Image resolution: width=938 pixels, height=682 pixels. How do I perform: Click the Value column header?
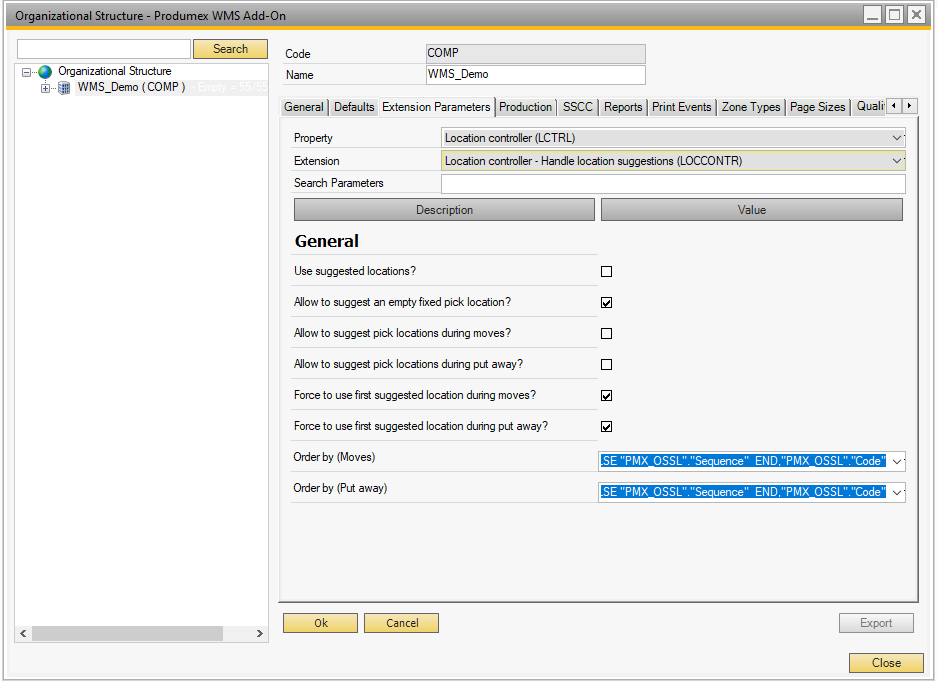pos(751,210)
